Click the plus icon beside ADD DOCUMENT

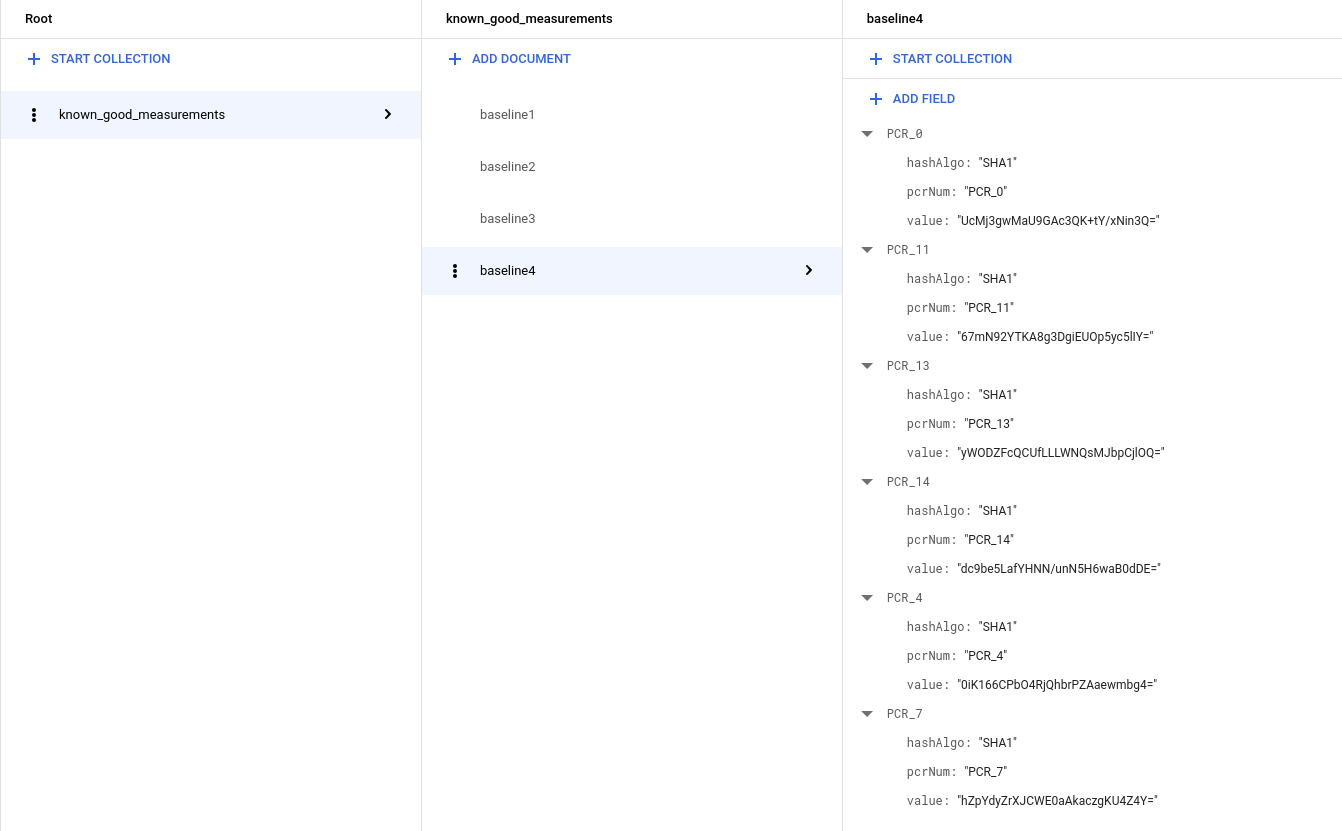[455, 59]
